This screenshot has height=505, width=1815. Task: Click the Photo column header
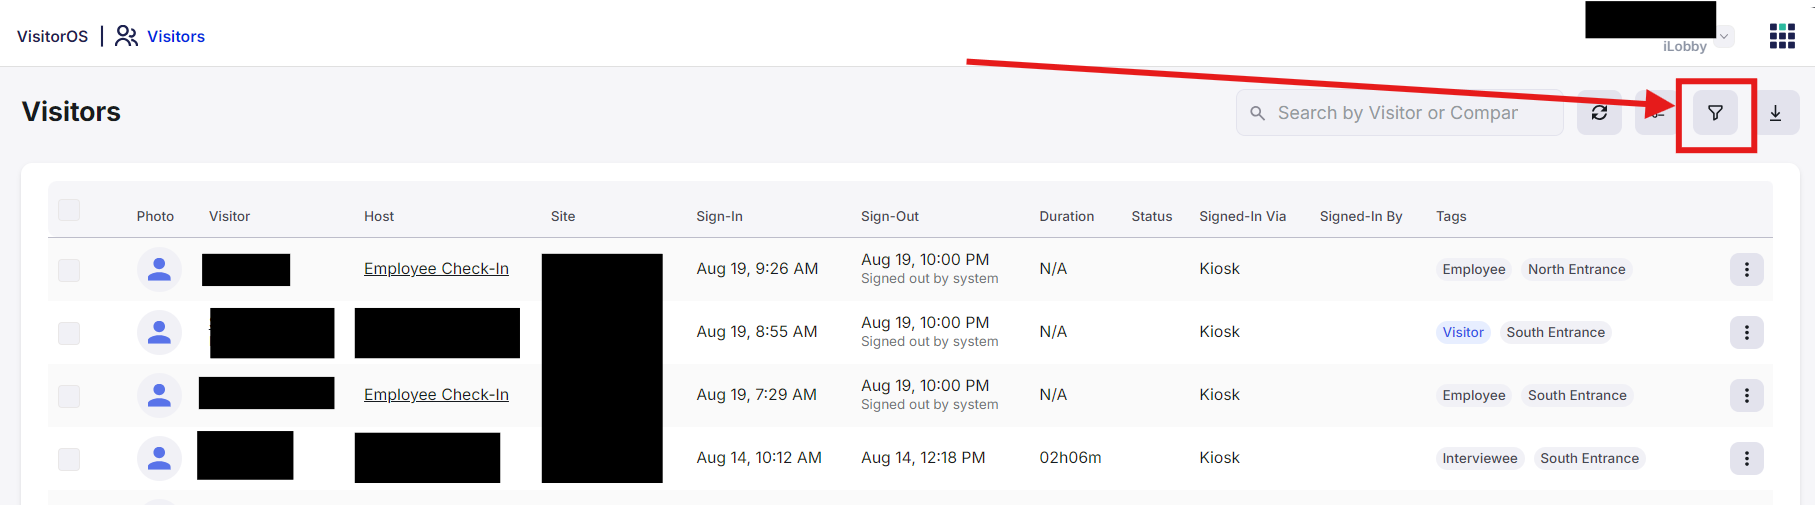pyautogui.click(x=155, y=216)
